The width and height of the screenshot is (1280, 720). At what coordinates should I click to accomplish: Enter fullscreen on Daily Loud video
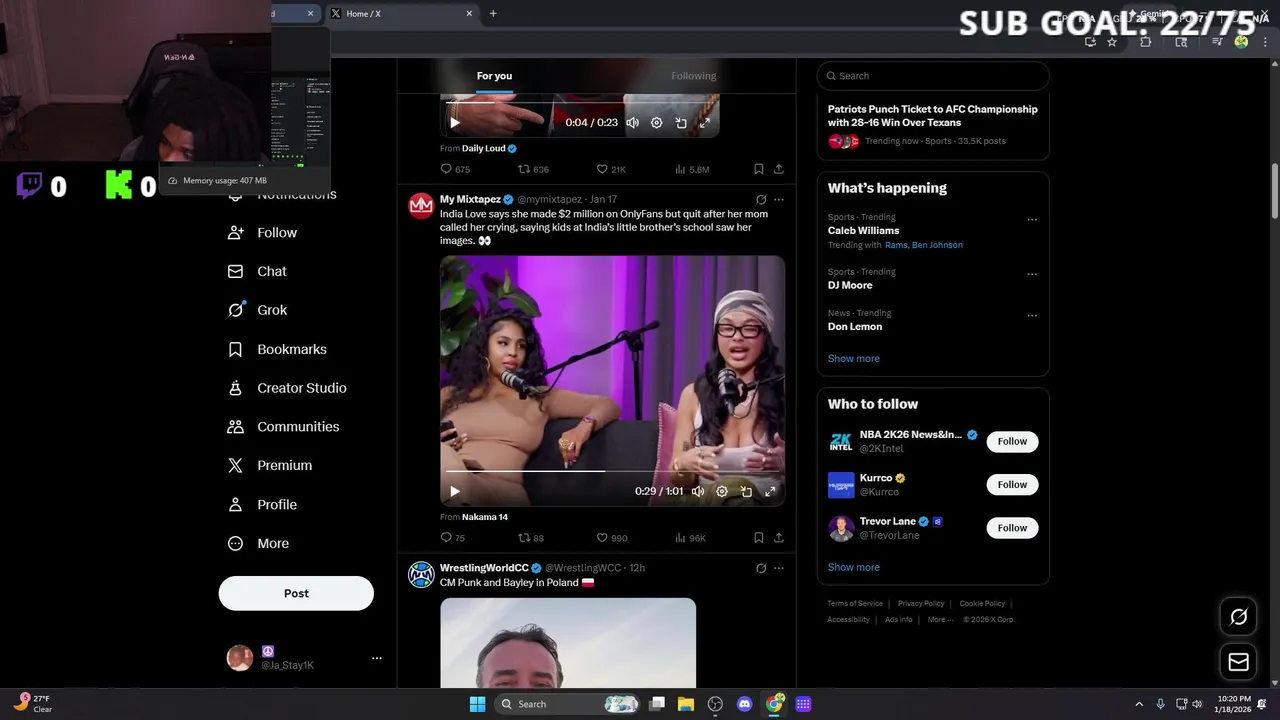tap(705, 123)
